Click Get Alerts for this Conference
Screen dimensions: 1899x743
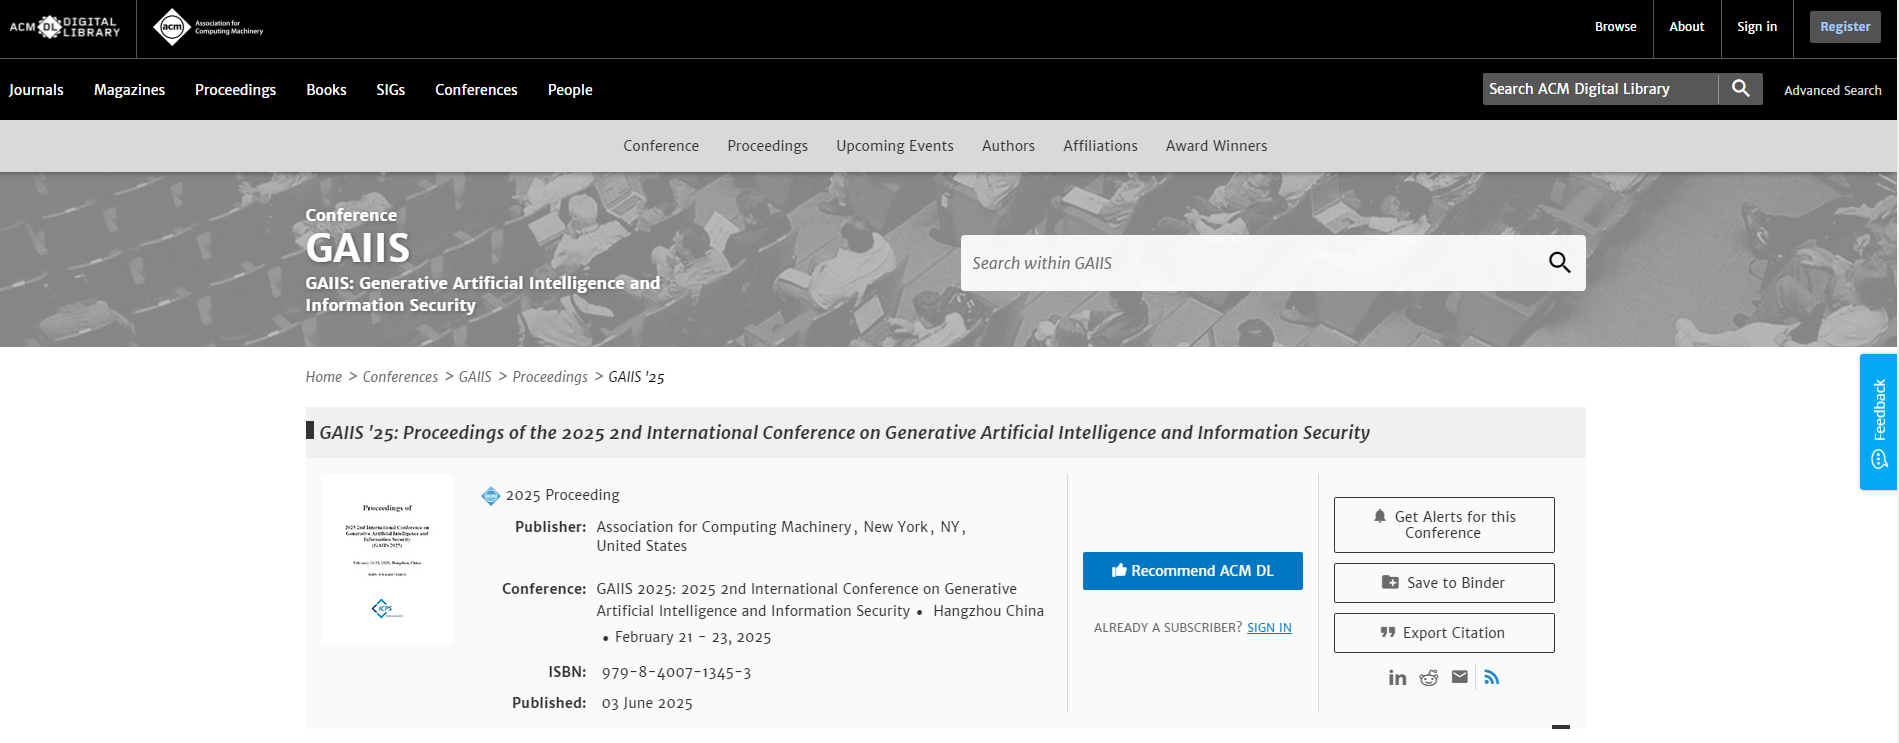1443,525
